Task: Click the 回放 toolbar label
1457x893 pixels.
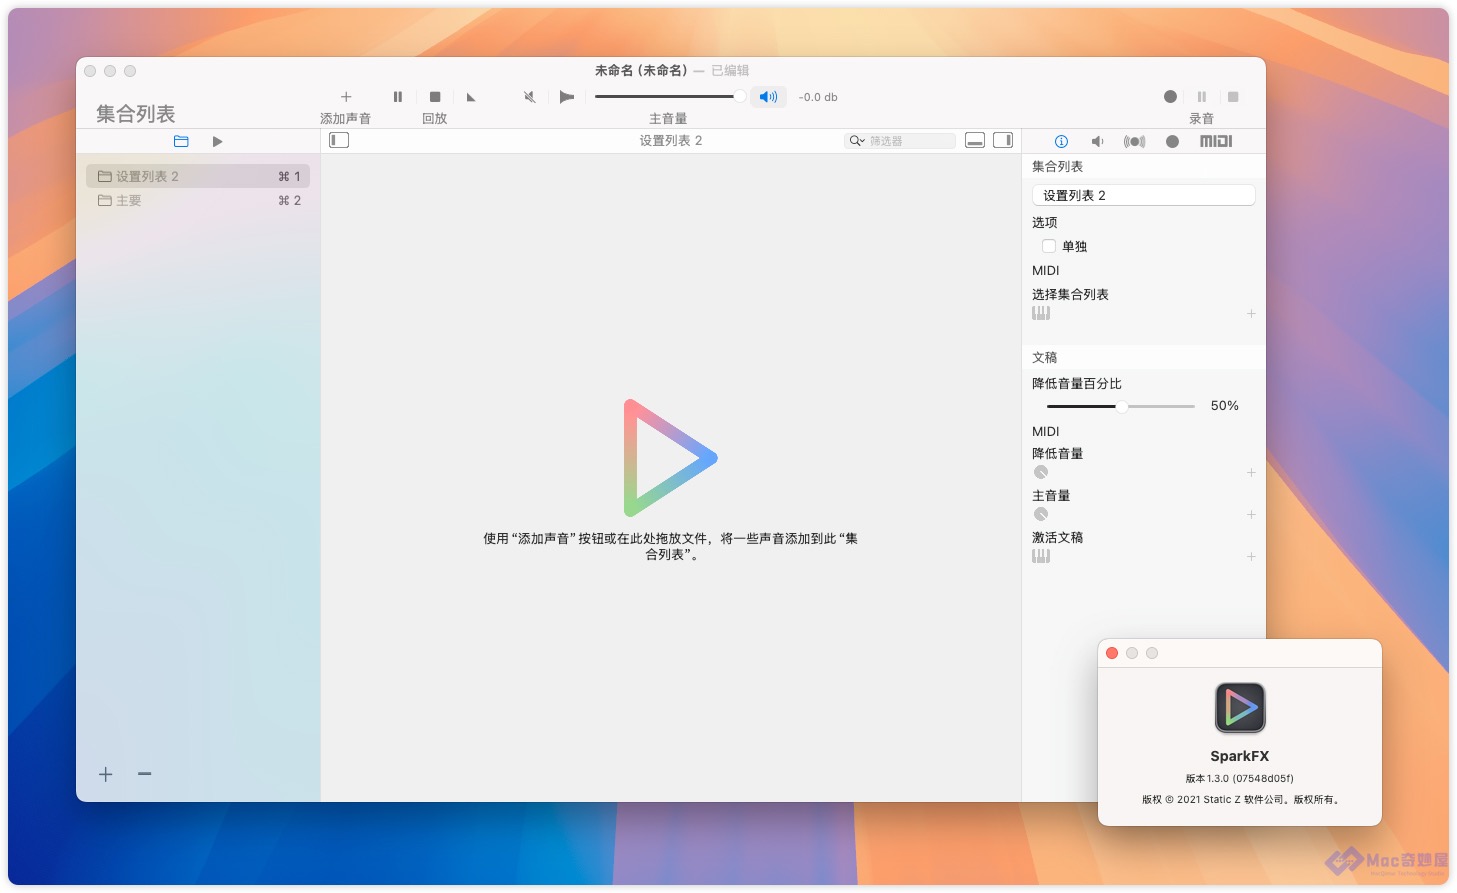Action: tap(435, 118)
